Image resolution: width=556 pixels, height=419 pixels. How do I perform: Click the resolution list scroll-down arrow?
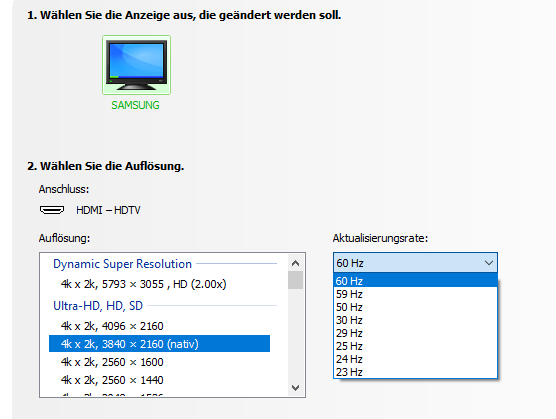pyautogui.click(x=295, y=388)
